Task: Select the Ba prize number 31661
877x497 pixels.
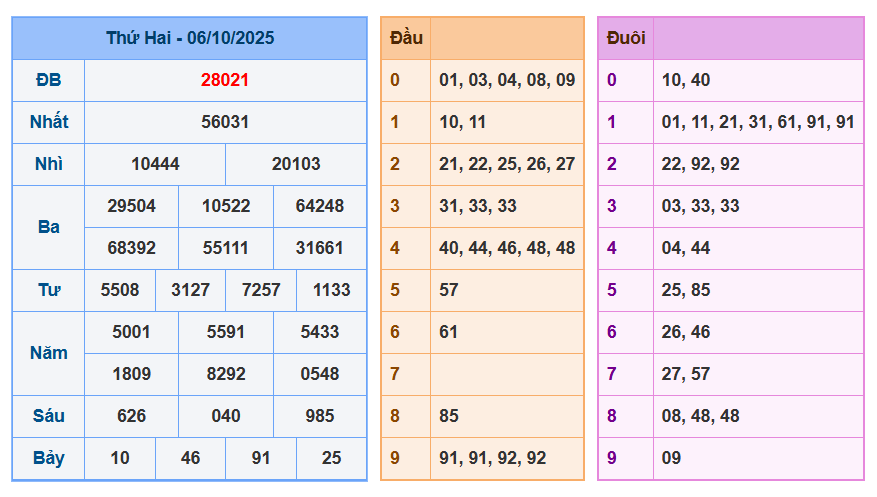Action: coord(320,248)
